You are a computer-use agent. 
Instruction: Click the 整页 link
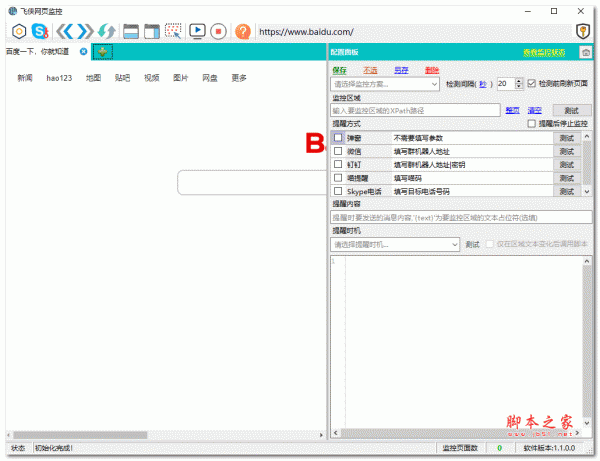[x=512, y=110]
